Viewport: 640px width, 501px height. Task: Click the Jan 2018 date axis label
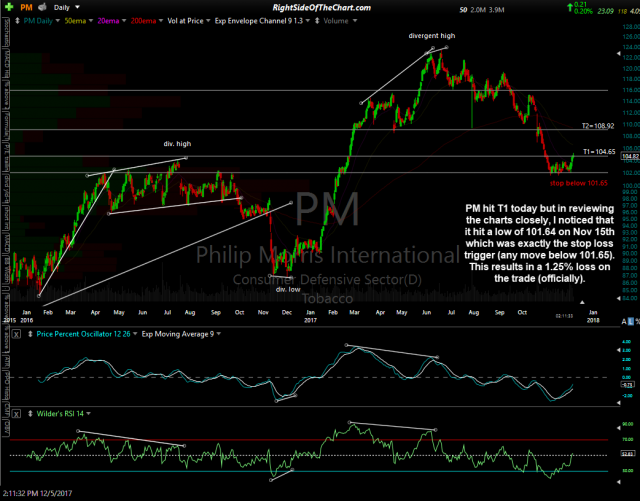point(593,316)
